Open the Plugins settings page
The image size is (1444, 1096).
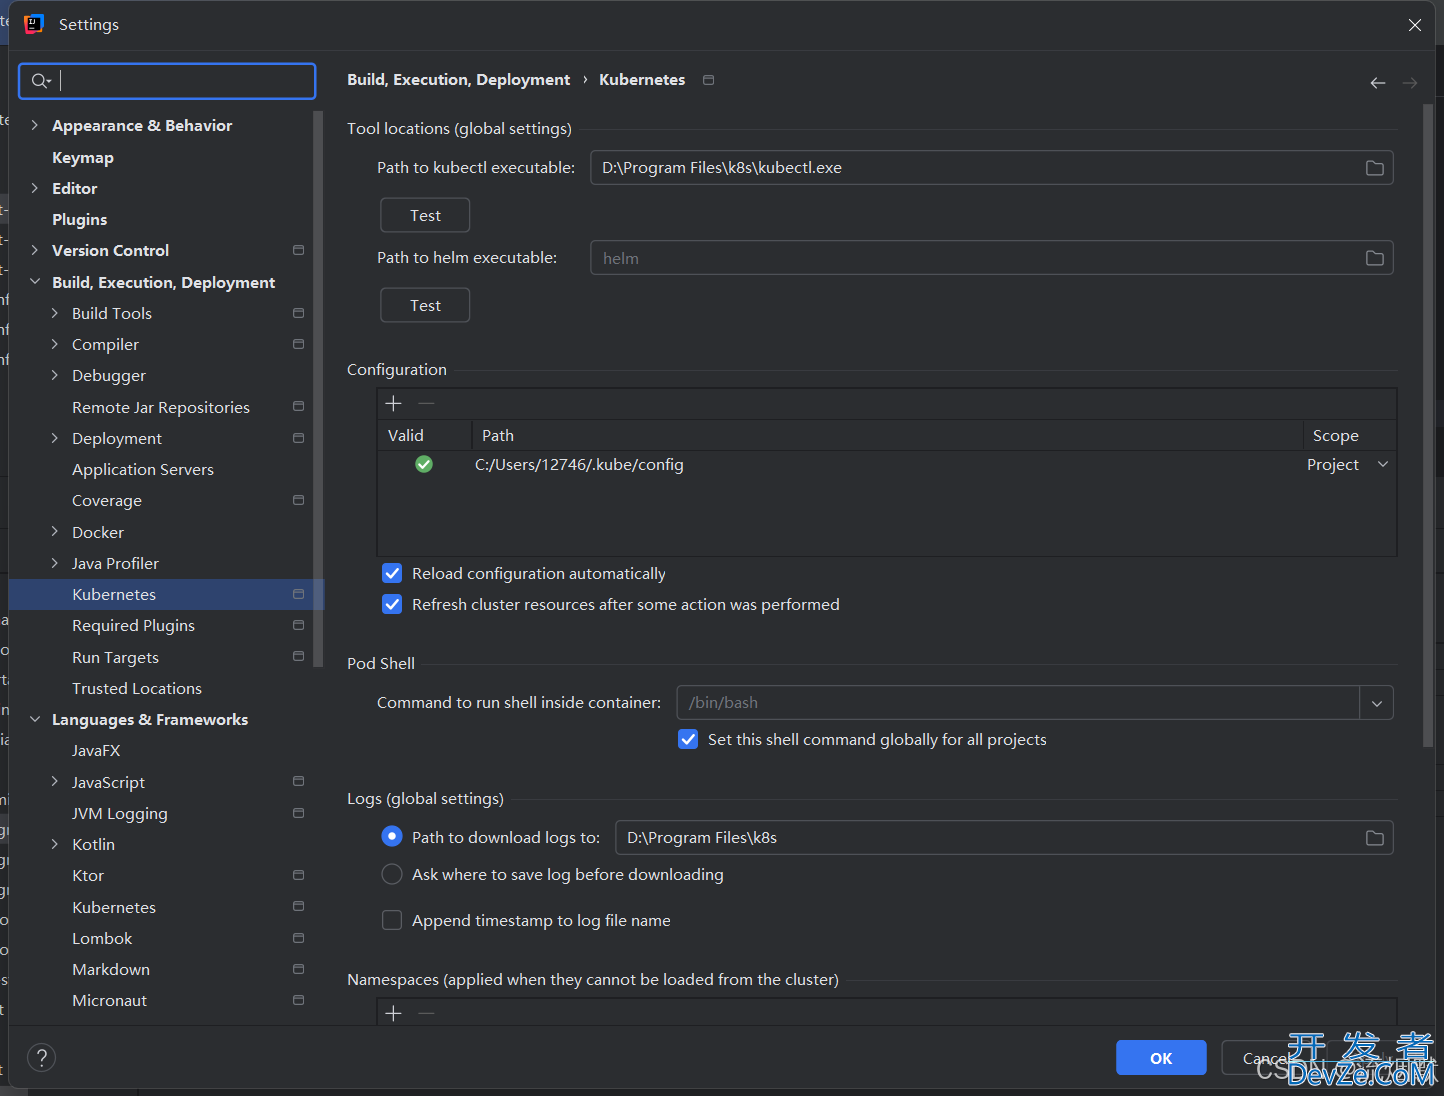[79, 219]
